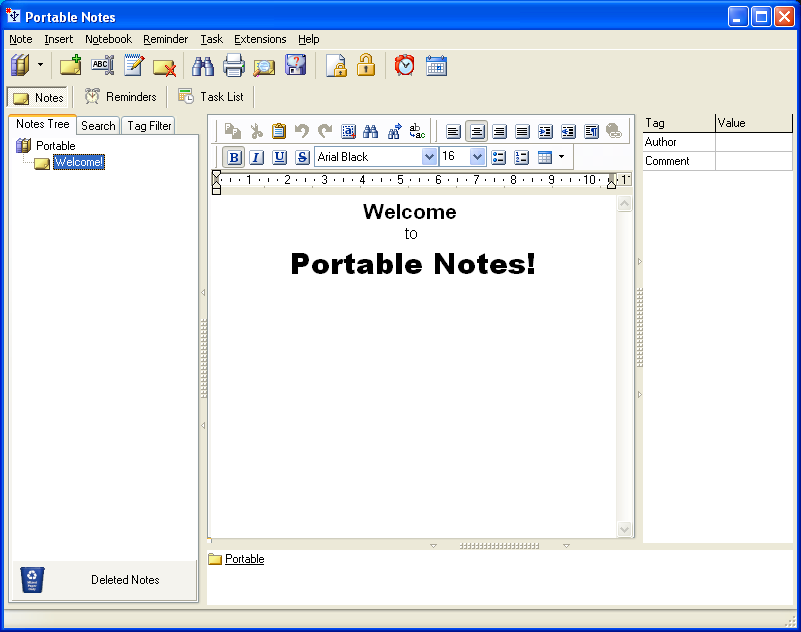Click the find next binoculars-arrow icon
Image resolution: width=801 pixels, height=632 pixels.
point(394,131)
